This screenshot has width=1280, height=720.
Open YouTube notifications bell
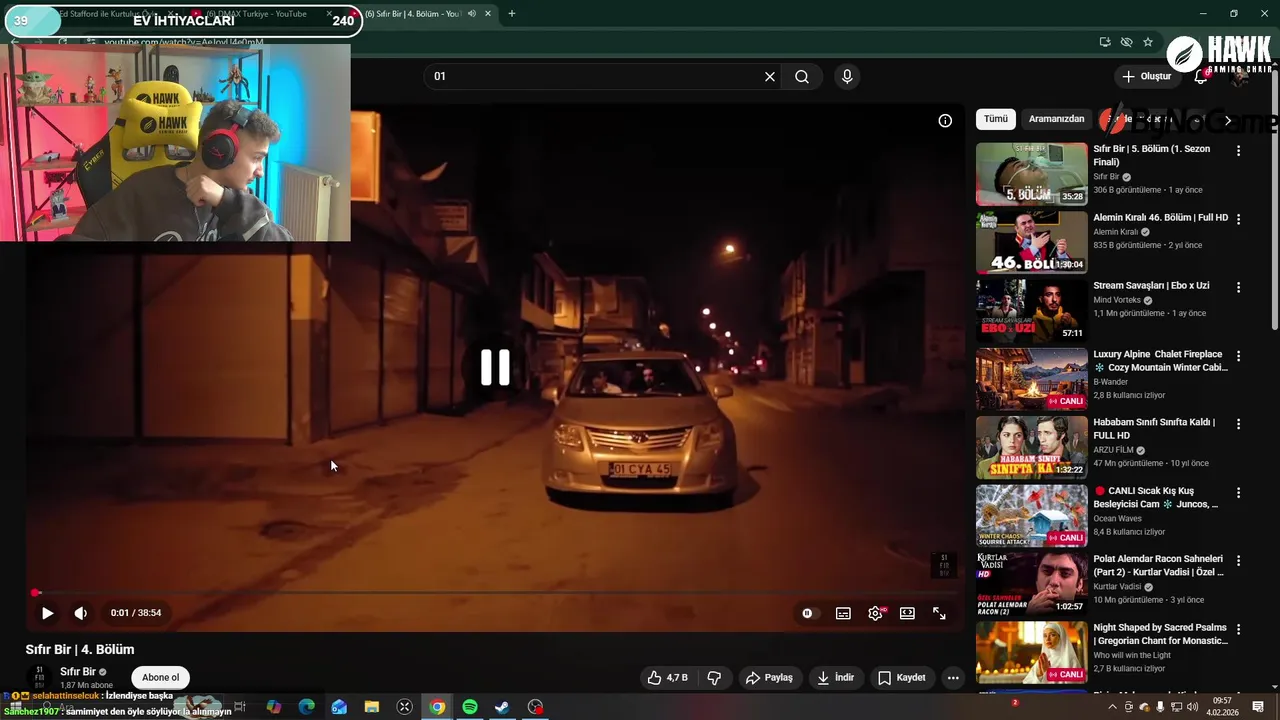pyautogui.click(x=1201, y=77)
